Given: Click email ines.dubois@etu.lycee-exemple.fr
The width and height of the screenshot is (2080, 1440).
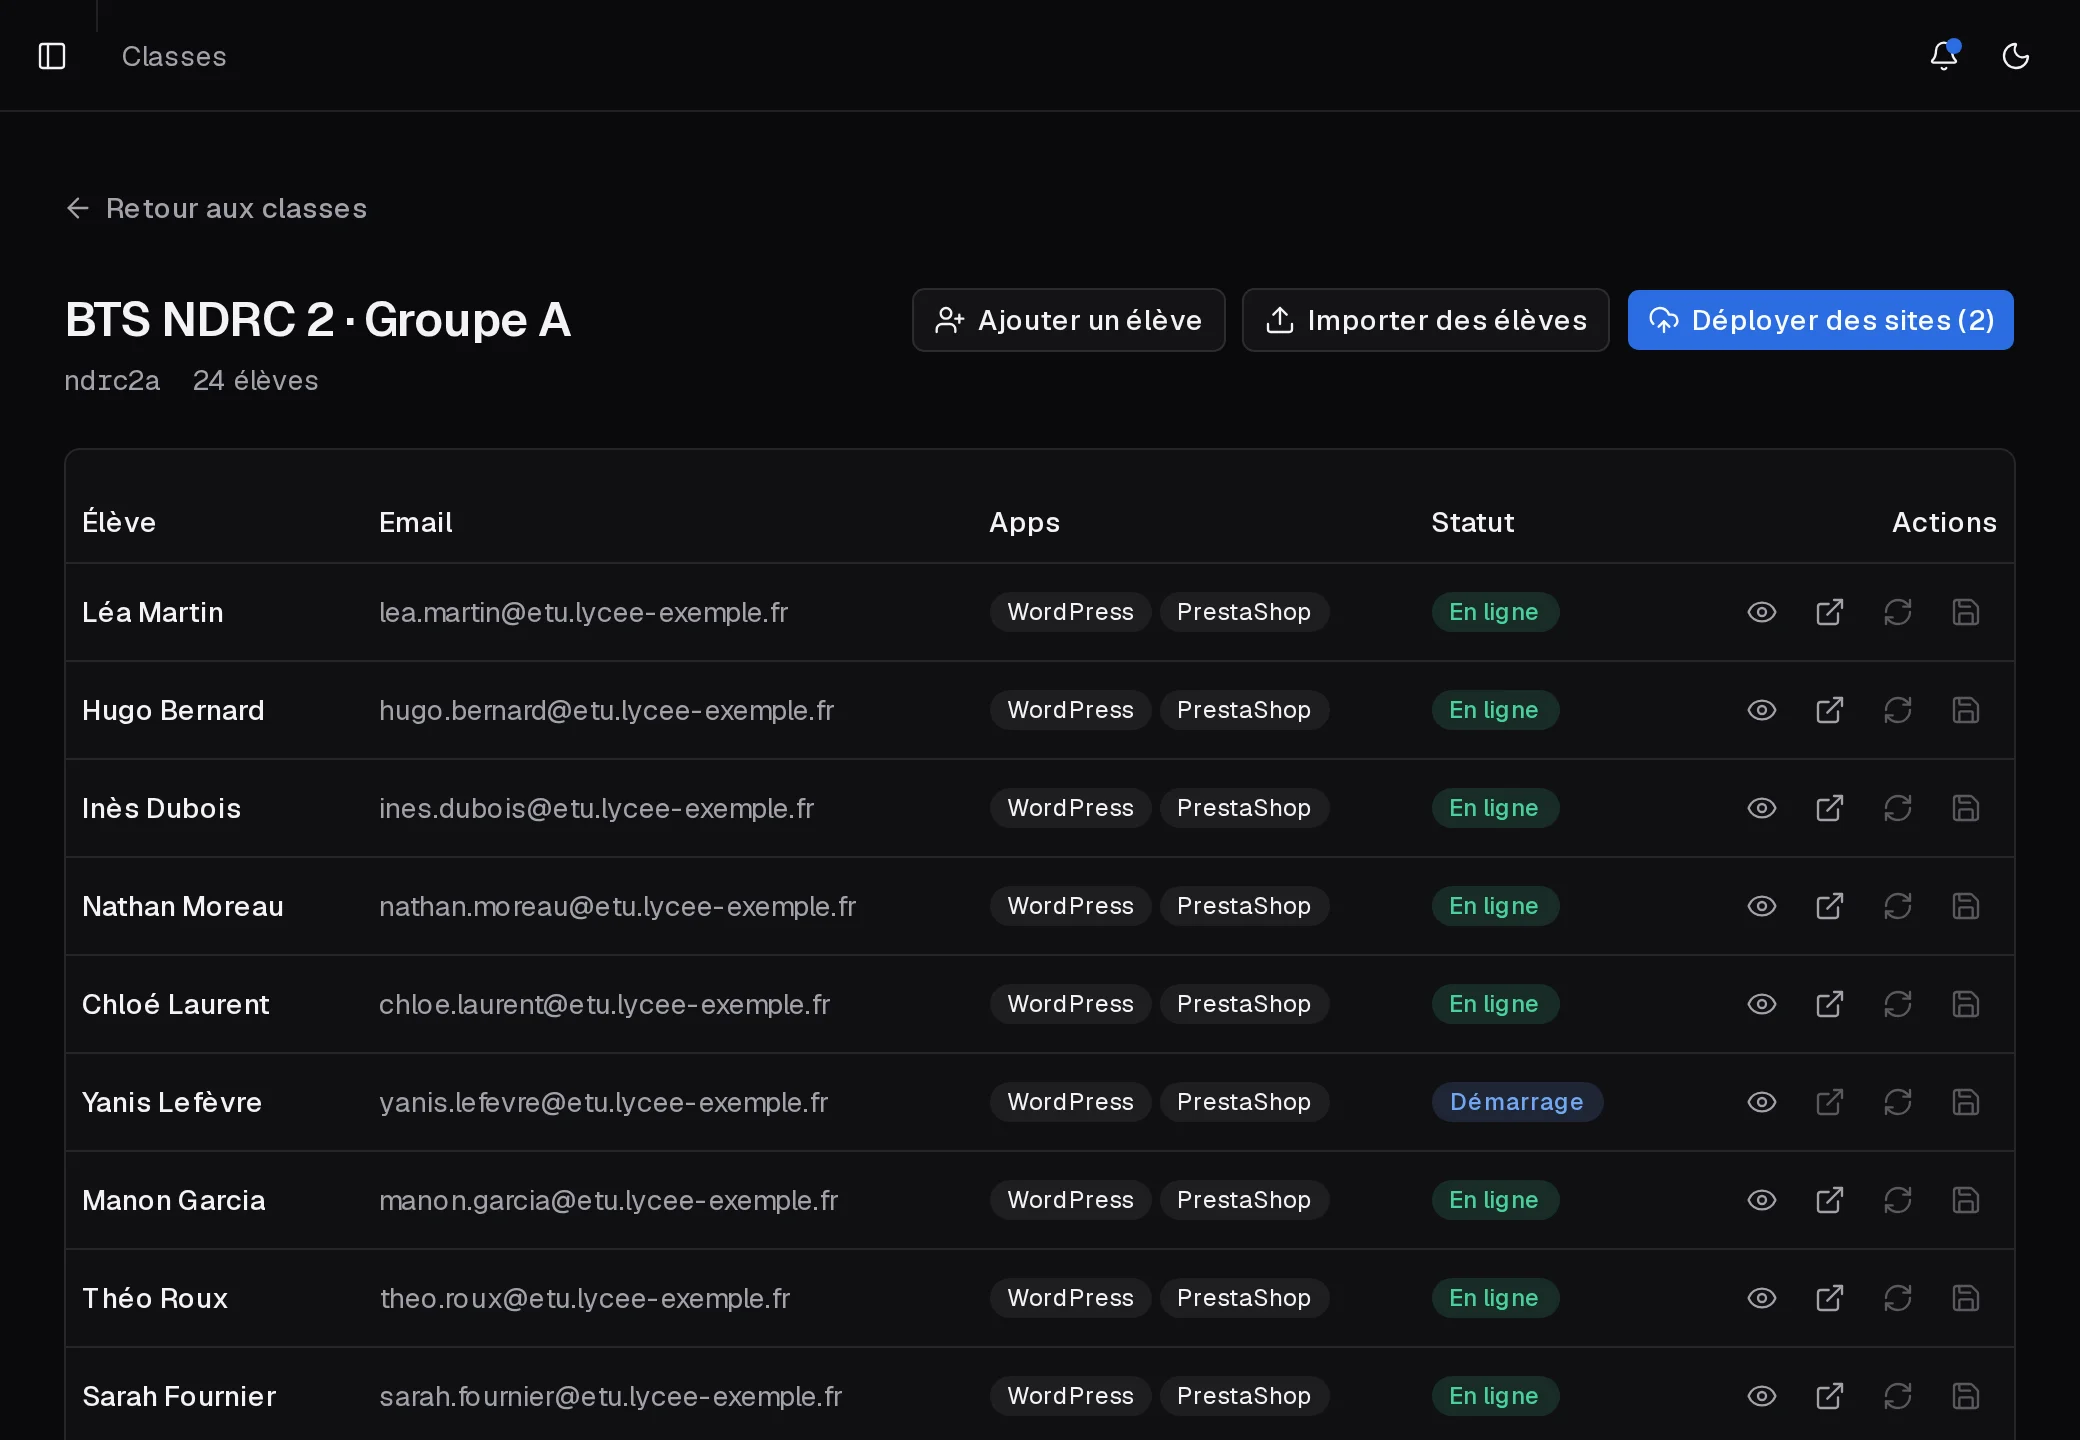Looking at the screenshot, I should [596, 808].
